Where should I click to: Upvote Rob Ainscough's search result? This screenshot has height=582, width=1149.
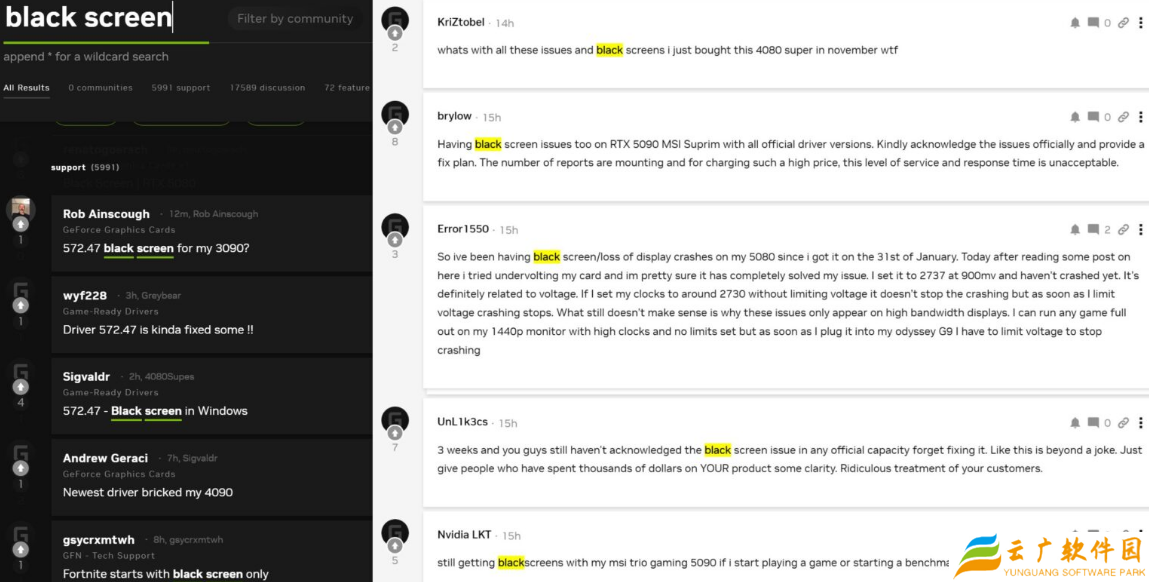(x=20, y=224)
